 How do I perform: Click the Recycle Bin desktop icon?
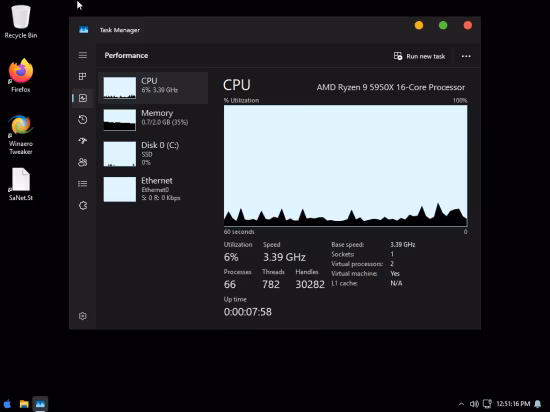click(x=21, y=22)
